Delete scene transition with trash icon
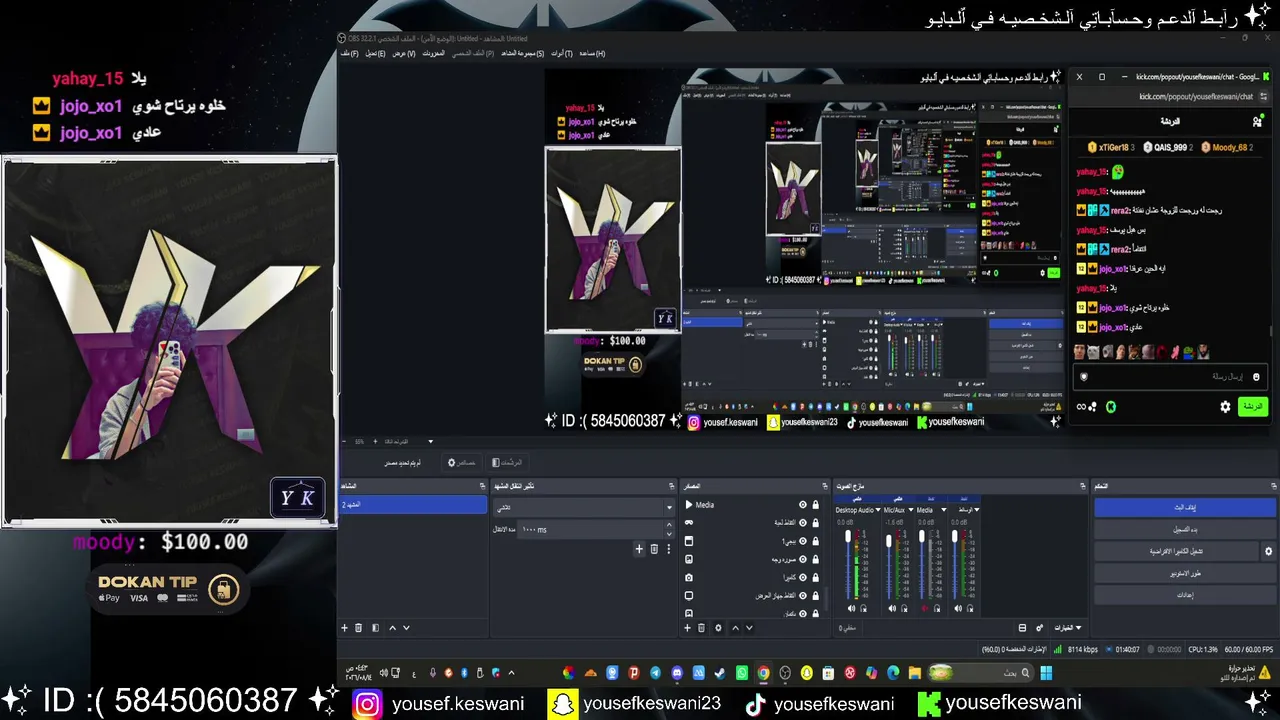 (654, 549)
